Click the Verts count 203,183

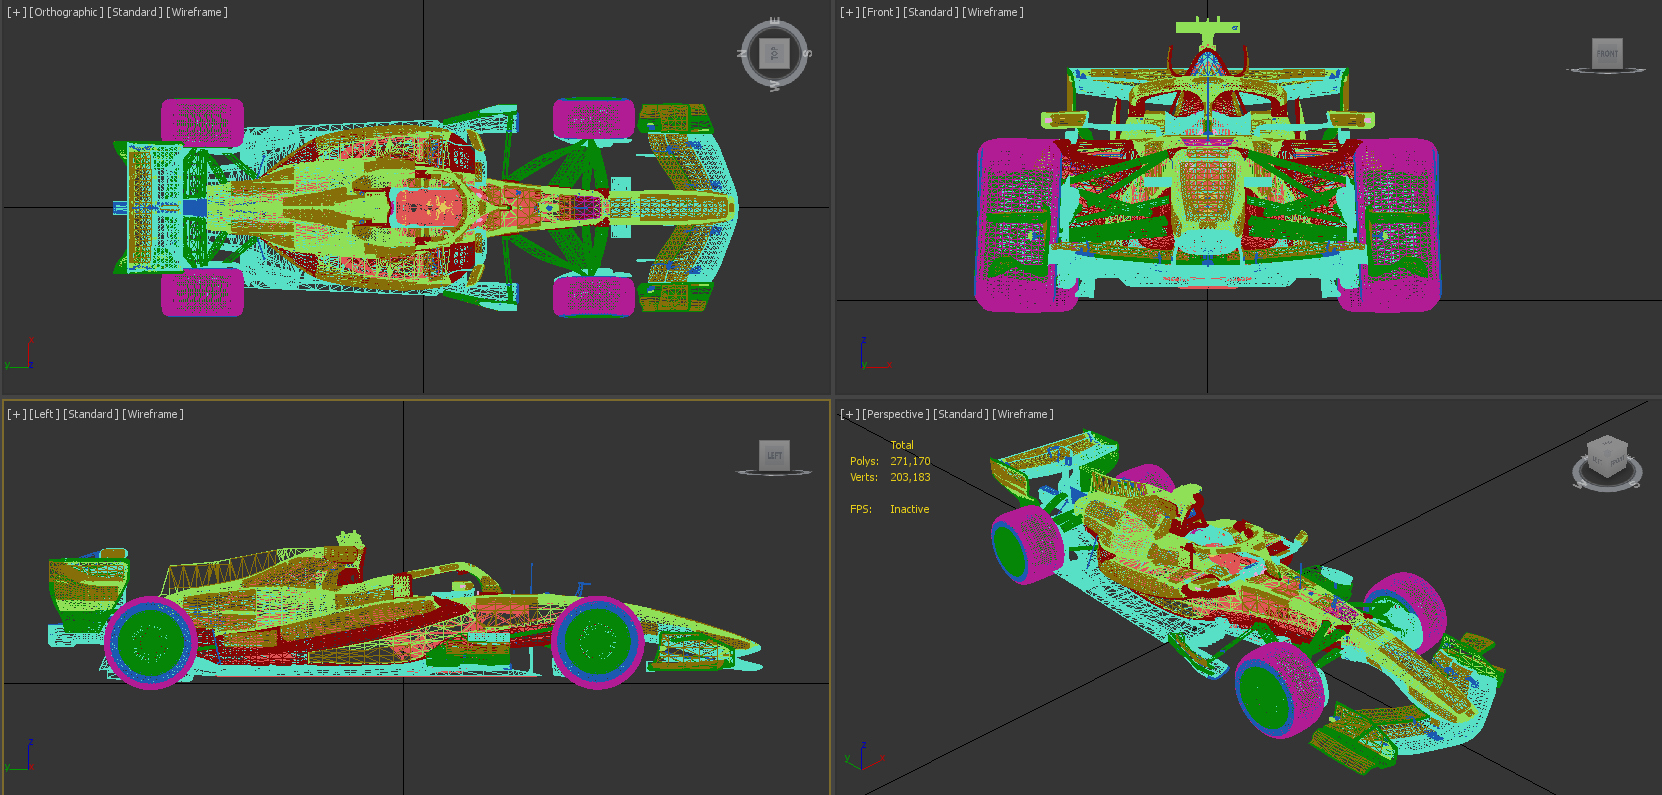pyautogui.click(x=910, y=477)
